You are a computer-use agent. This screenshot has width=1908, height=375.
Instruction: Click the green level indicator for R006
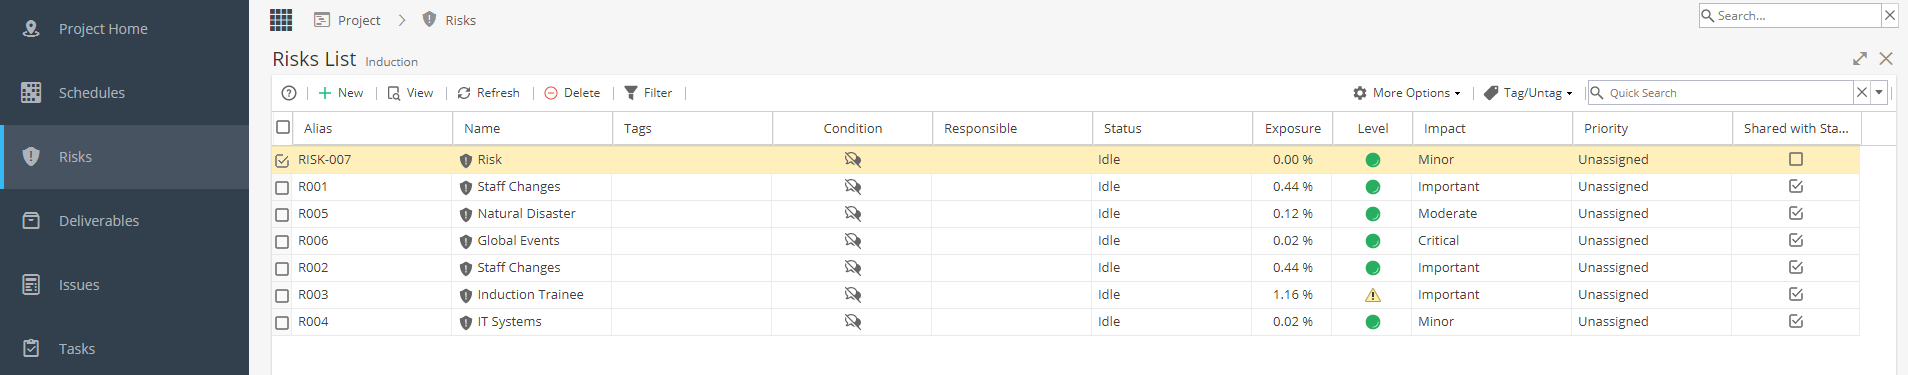(1373, 241)
